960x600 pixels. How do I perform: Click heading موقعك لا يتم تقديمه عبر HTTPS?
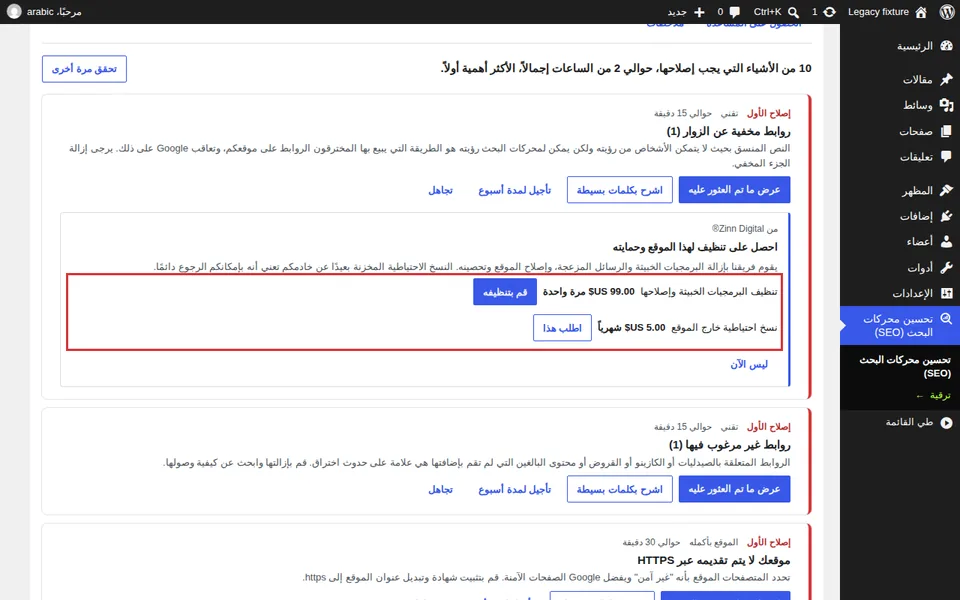(714, 560)
